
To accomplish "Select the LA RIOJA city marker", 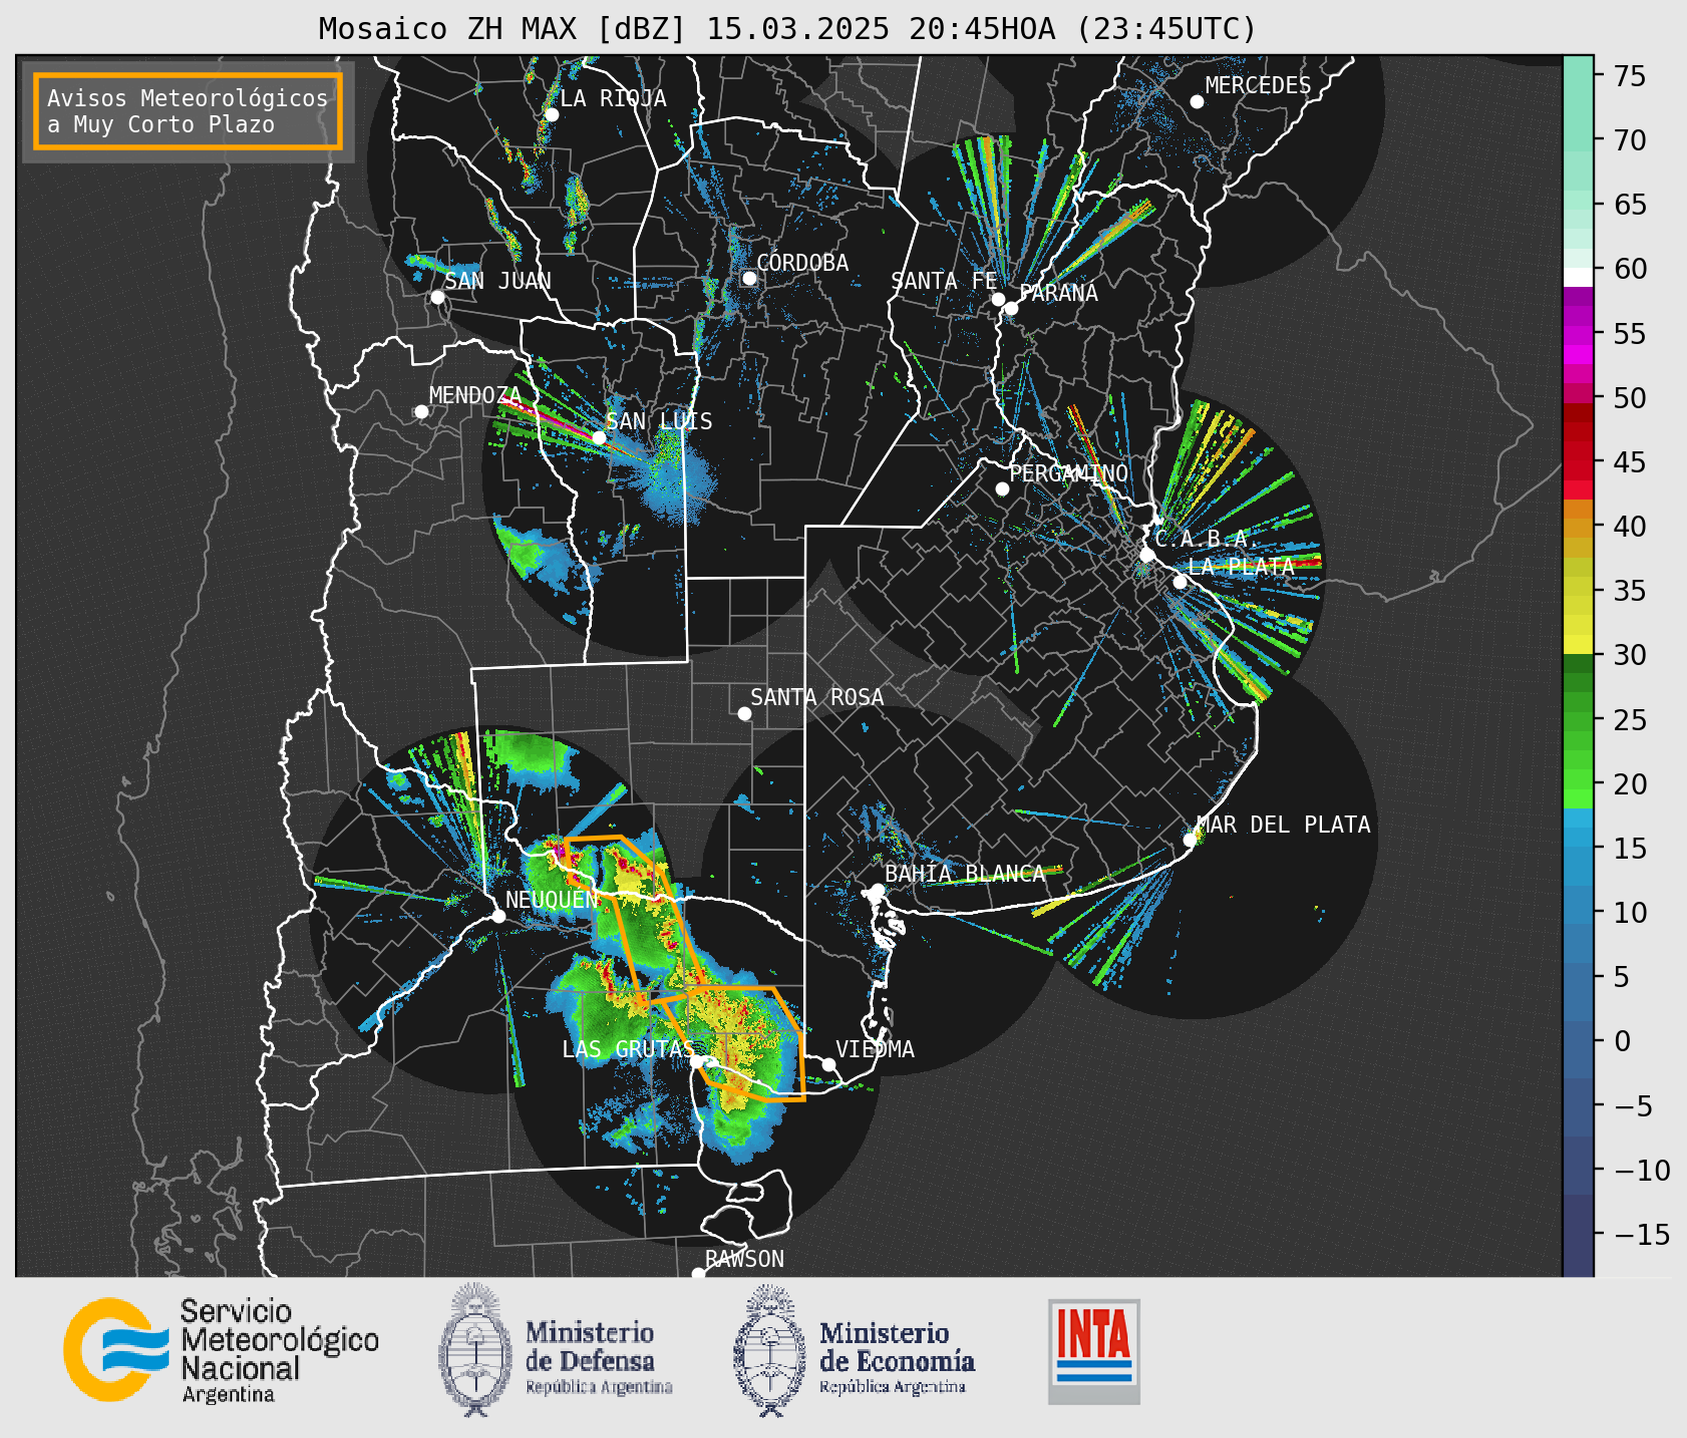I will pos(551,114).
